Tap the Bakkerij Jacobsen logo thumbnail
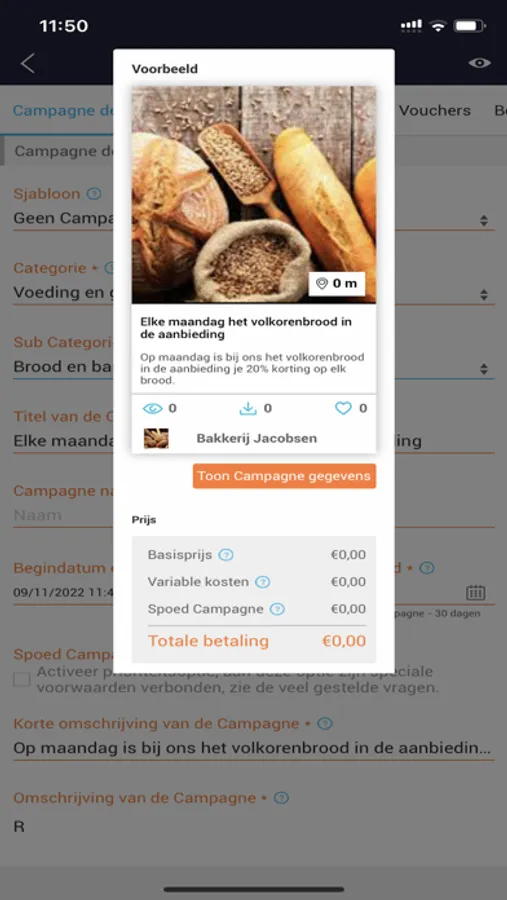507x900 pixels. pyautogui.click(x=156, y=439)
